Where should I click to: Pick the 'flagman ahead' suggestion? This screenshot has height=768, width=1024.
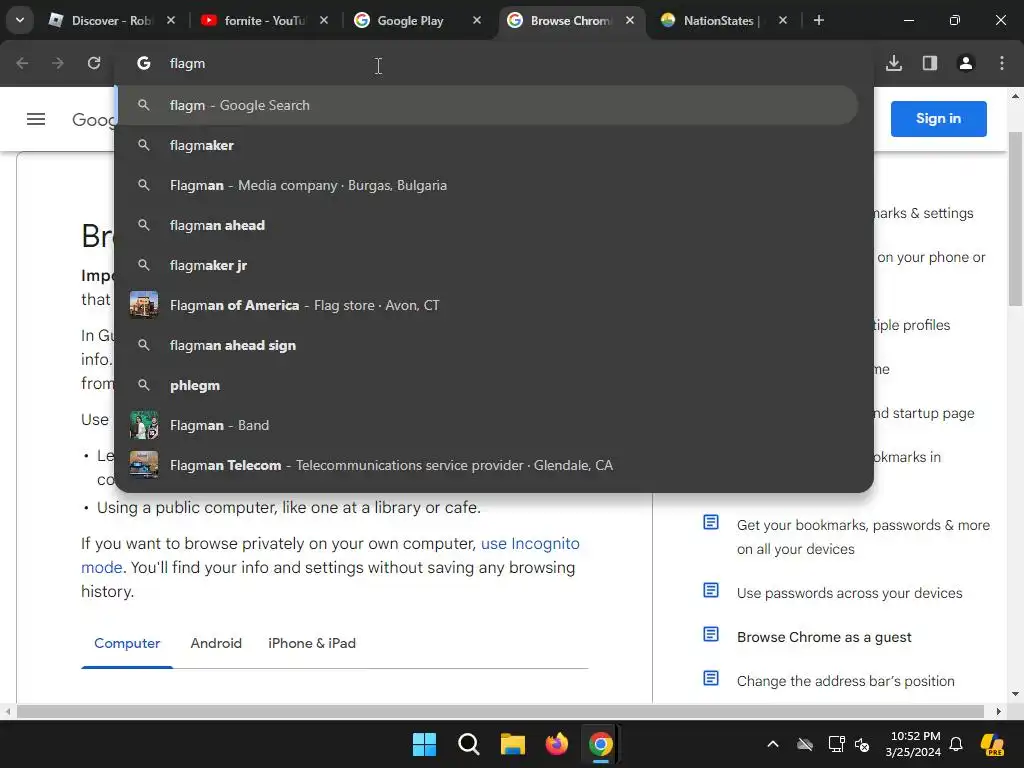[x=487, y=225]
